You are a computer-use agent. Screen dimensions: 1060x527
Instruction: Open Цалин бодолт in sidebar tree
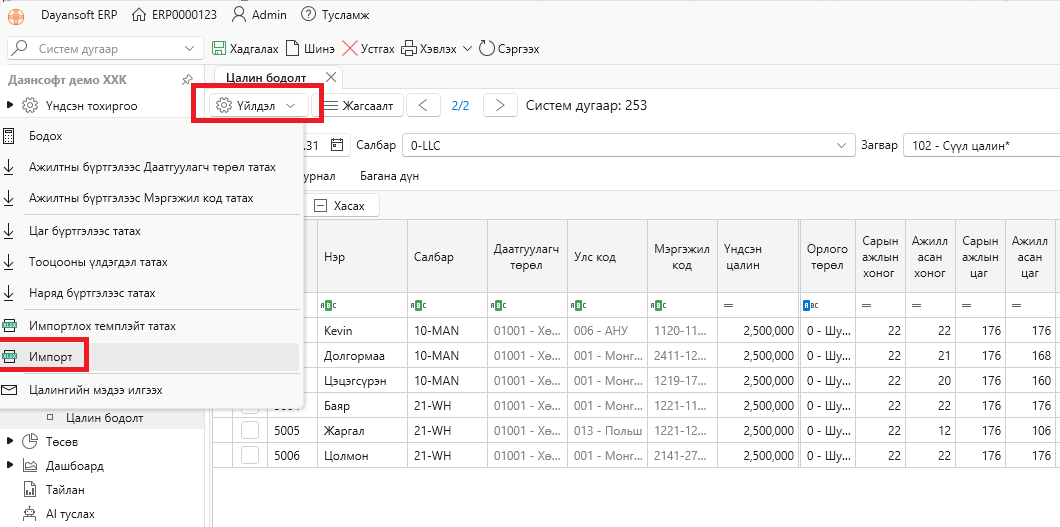105,418
